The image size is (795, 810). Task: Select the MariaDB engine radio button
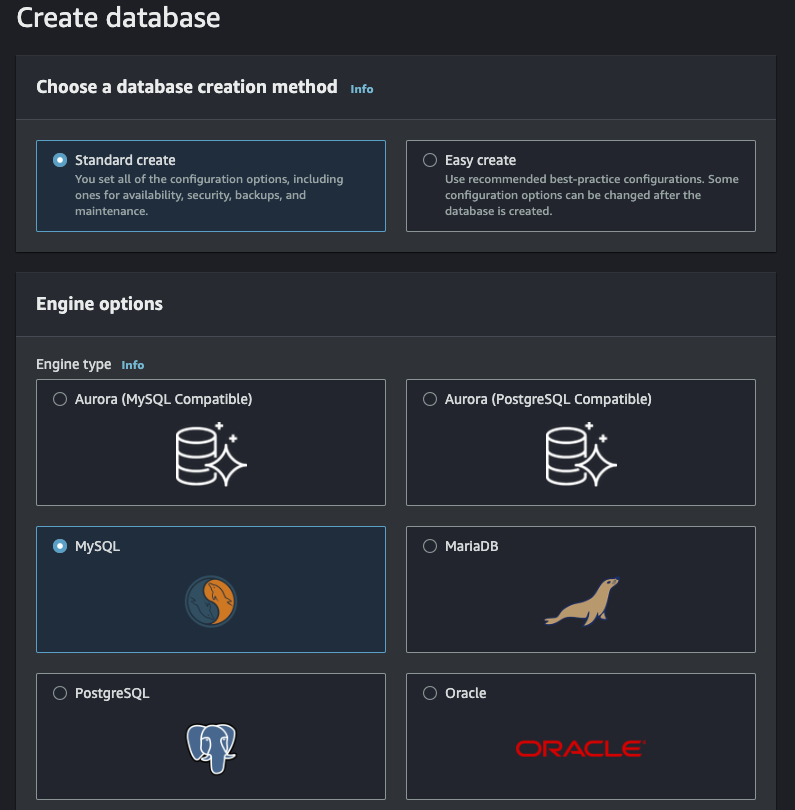pyautogui.click(x=430, y=546)
